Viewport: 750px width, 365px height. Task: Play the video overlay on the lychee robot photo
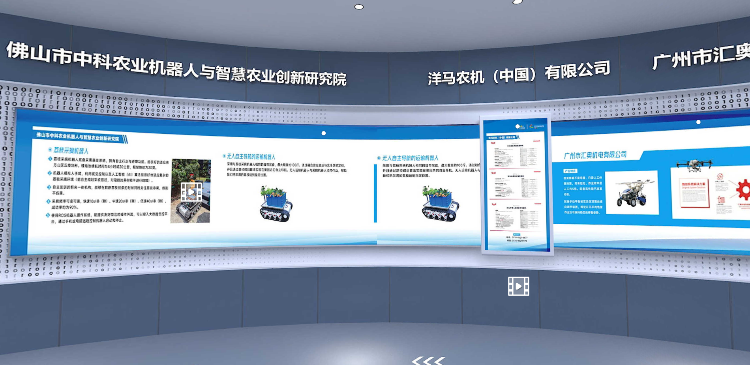click(x=191, y=192)
